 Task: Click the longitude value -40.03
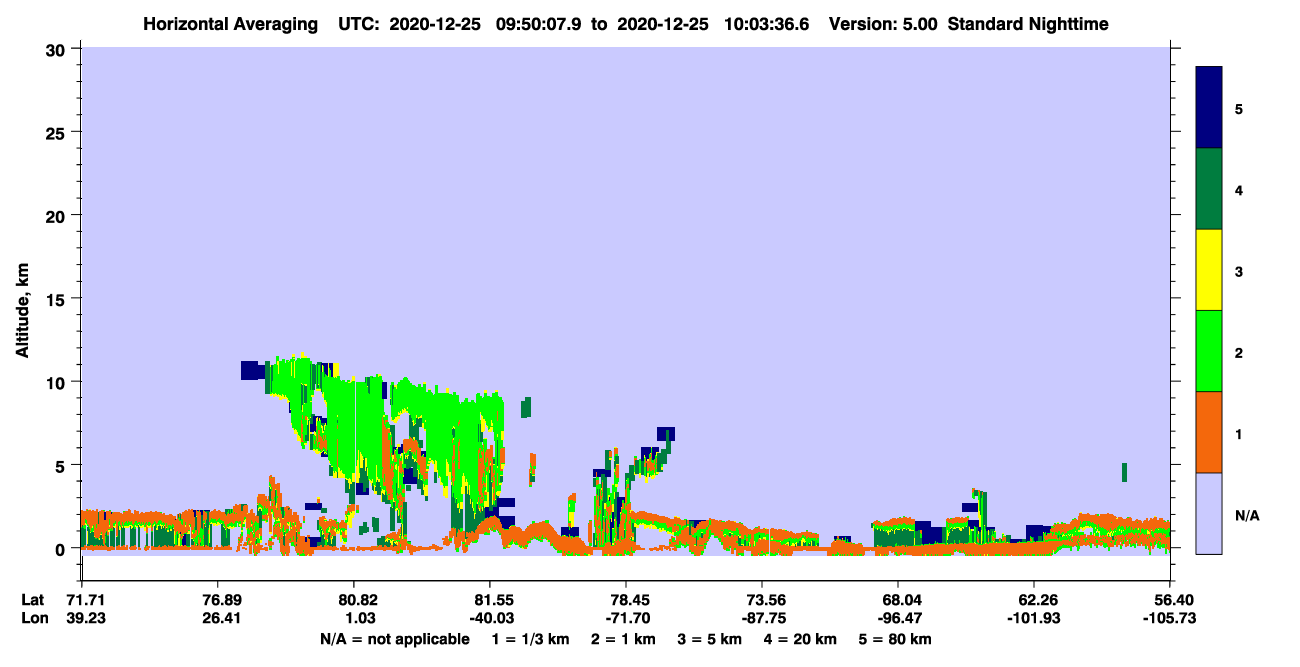point(490,618)
